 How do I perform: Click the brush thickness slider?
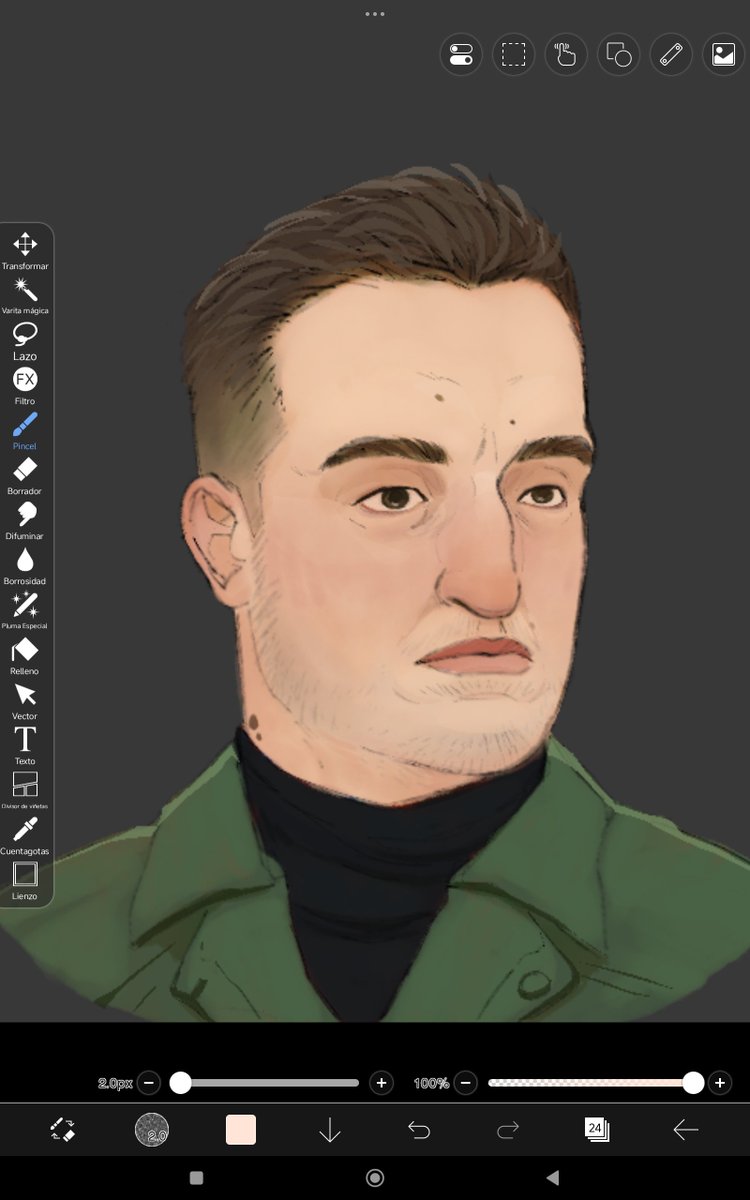[x=265, y=1082]
